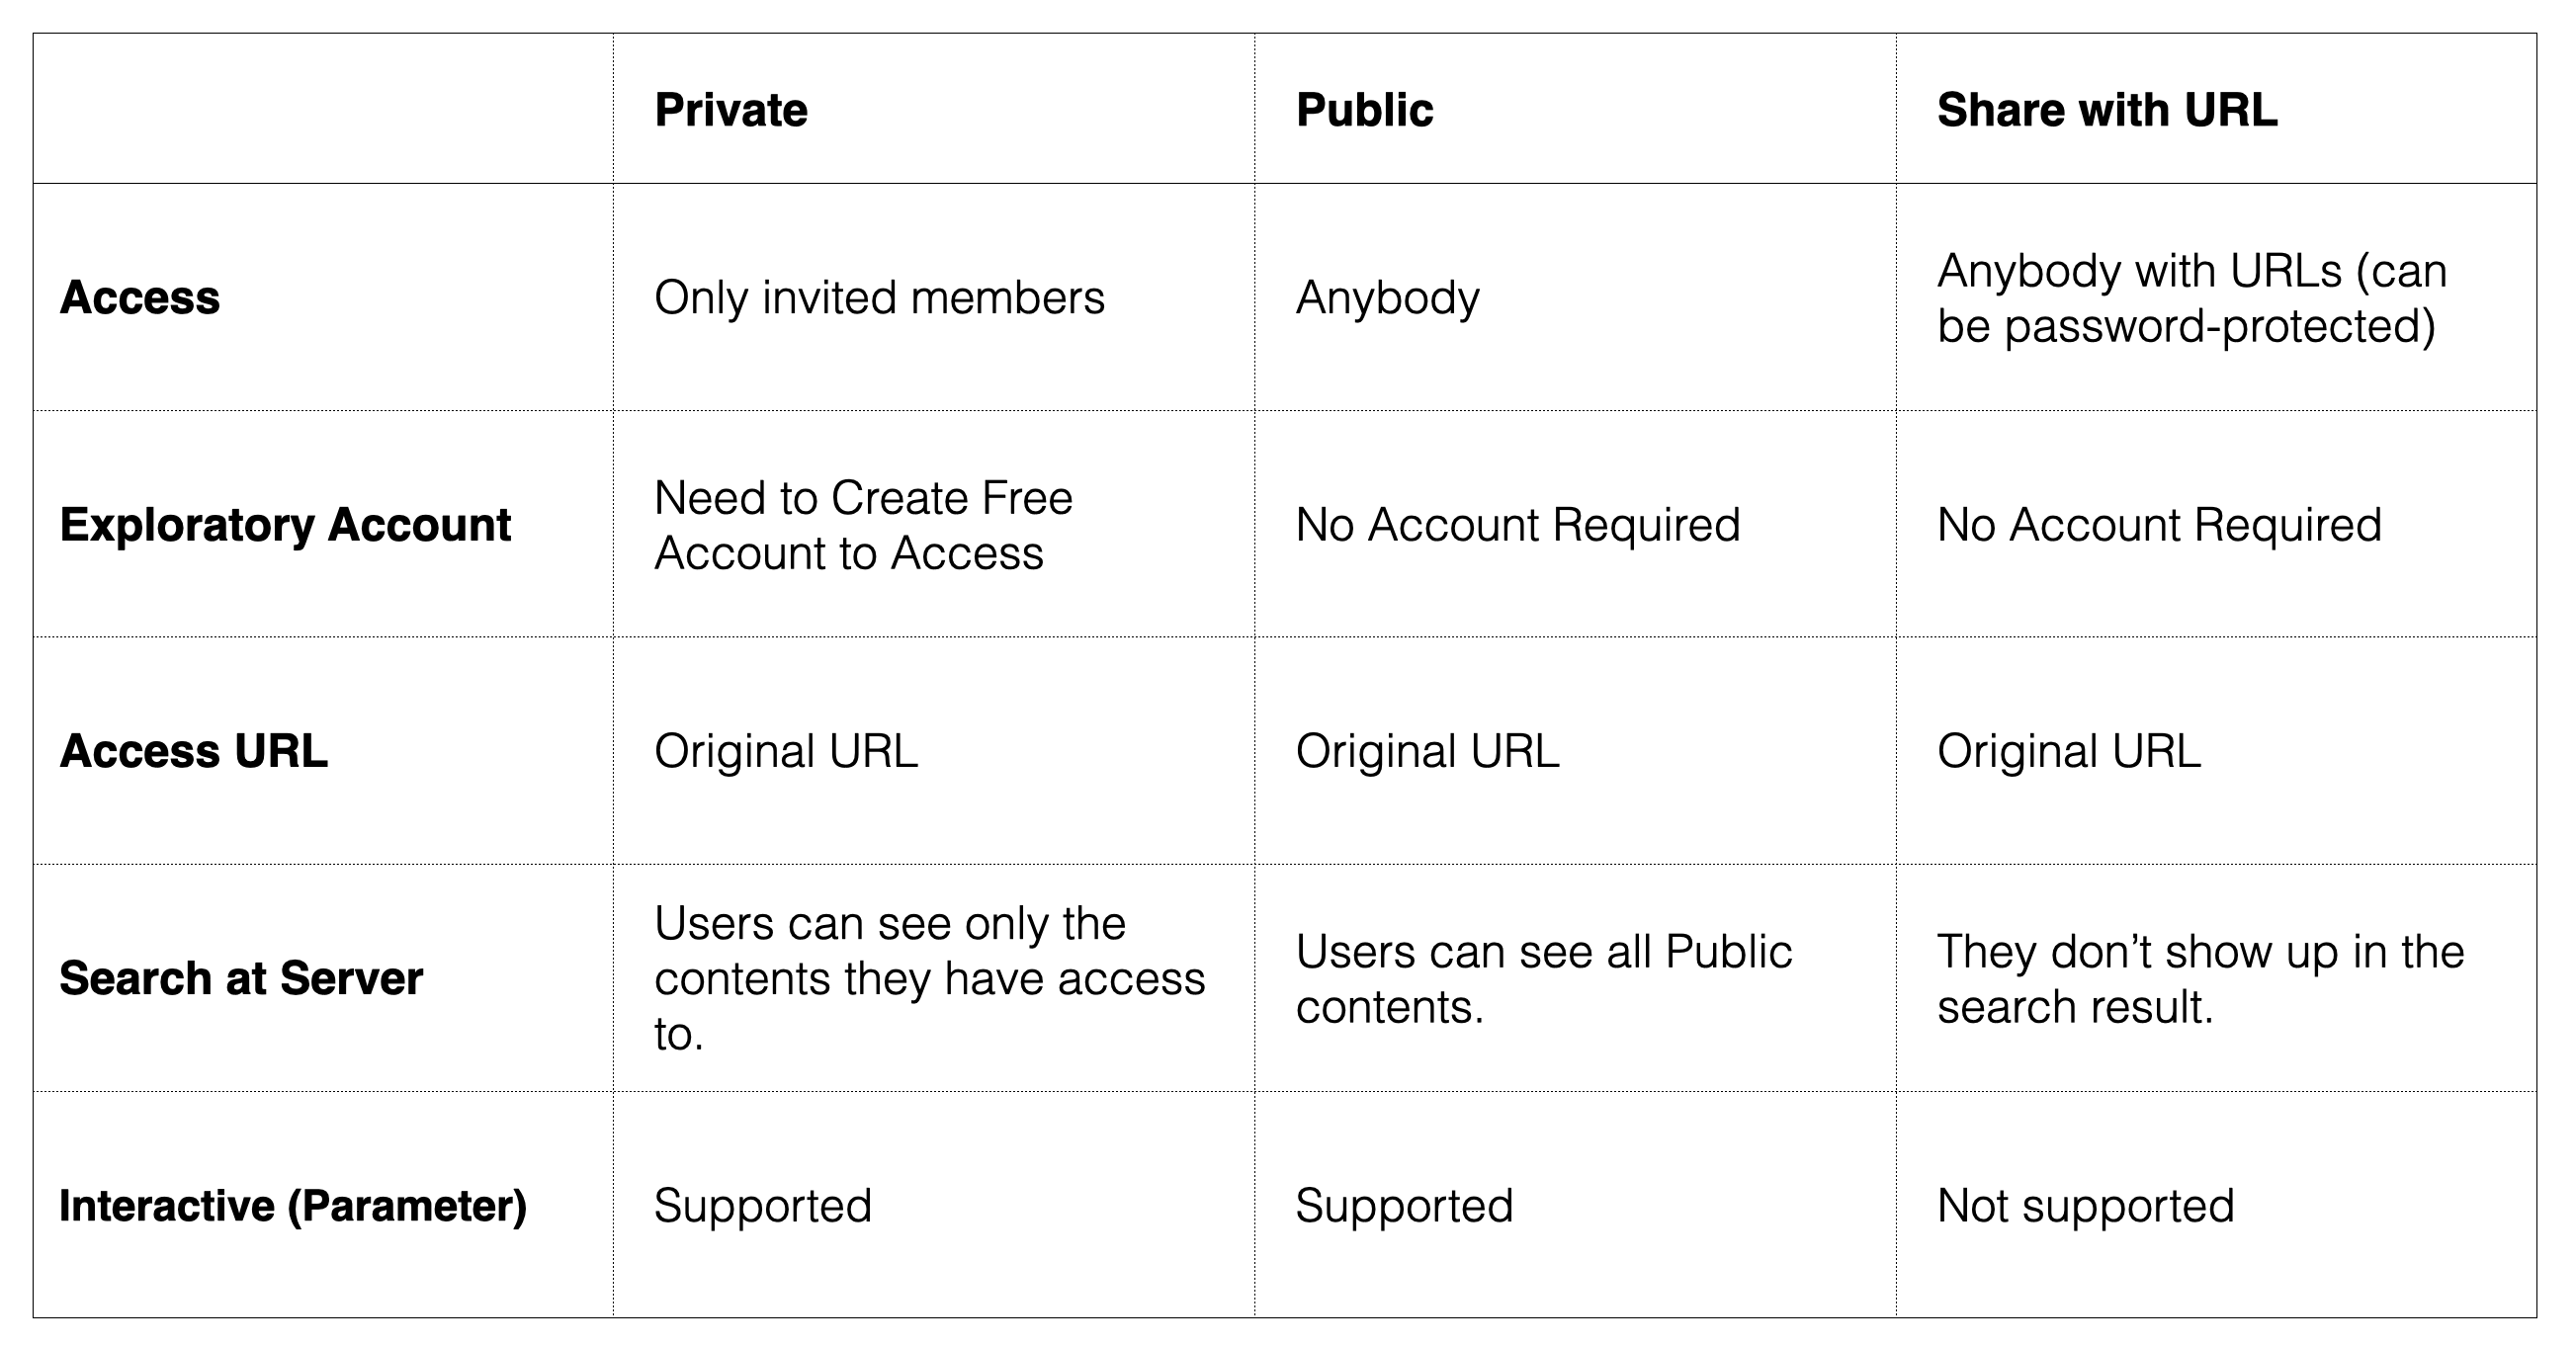
Task: Click the Private column header
Action: pyautogui.click(x=730, y=110)
